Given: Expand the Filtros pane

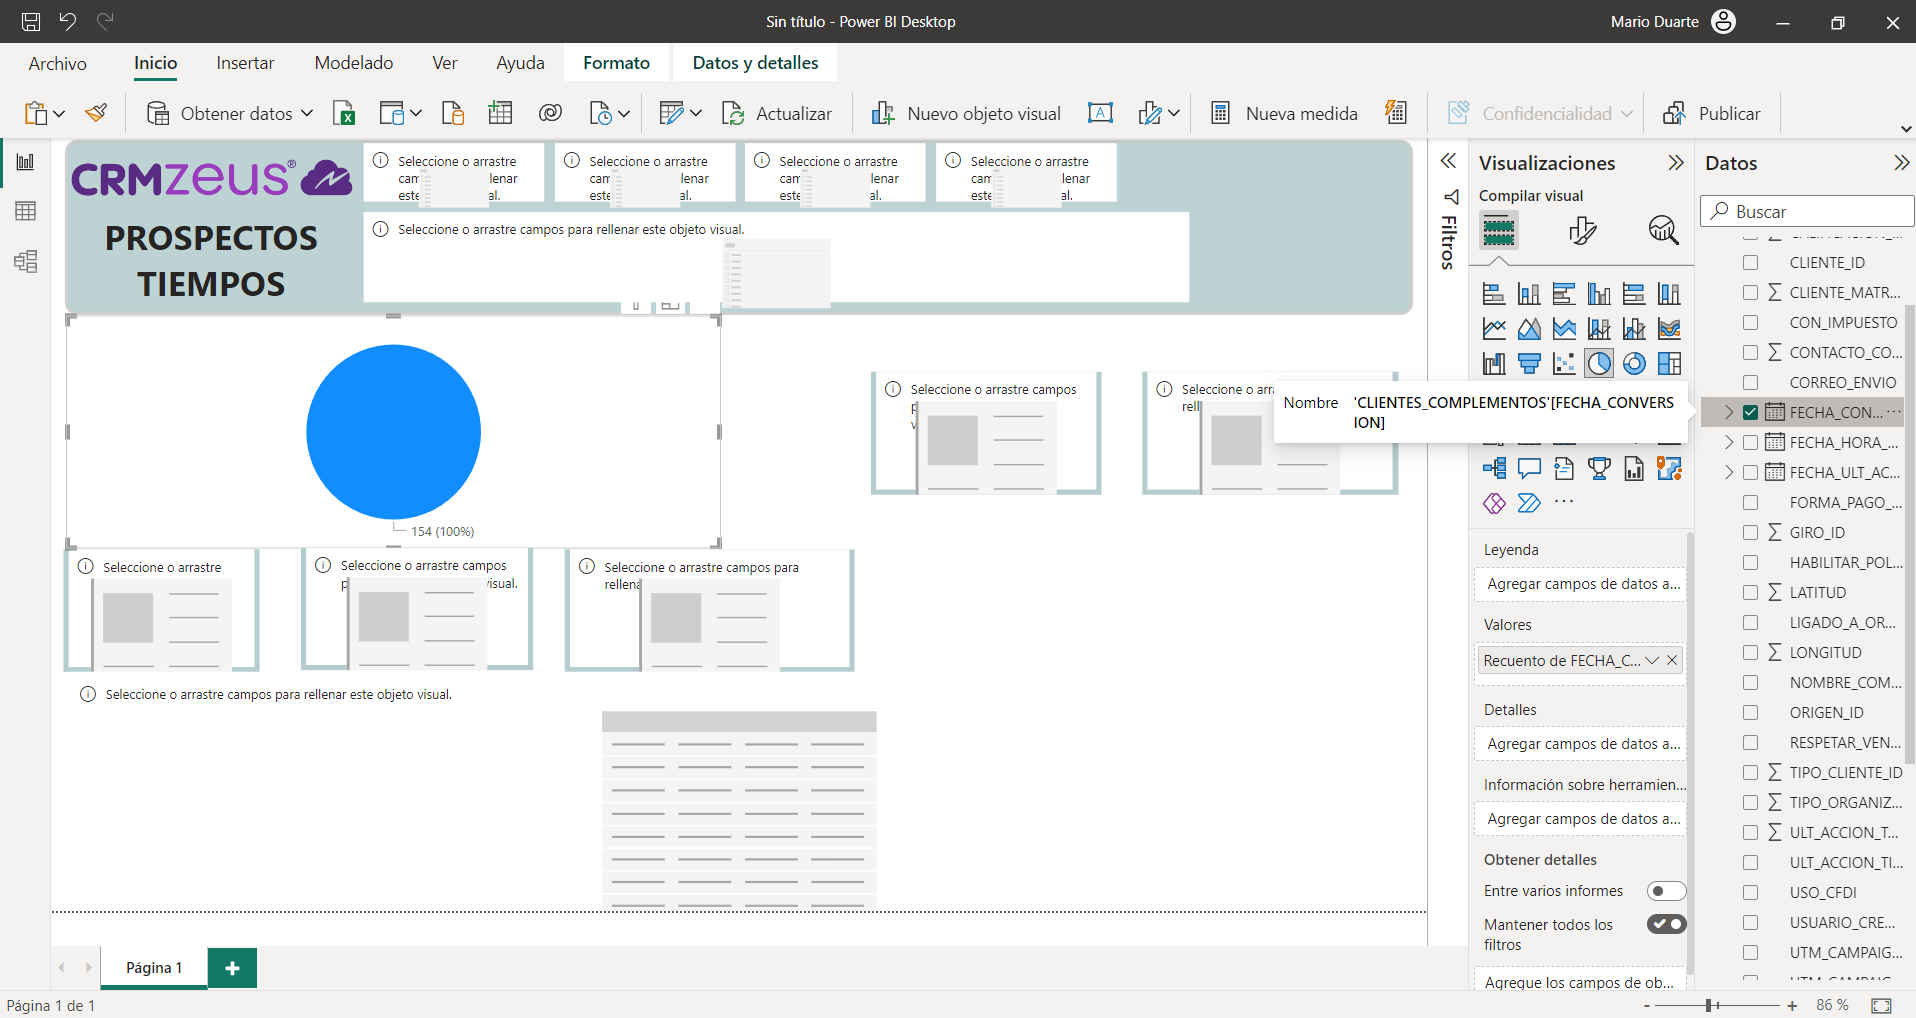Looking at the screenshot, I should tap(1448, 161).
